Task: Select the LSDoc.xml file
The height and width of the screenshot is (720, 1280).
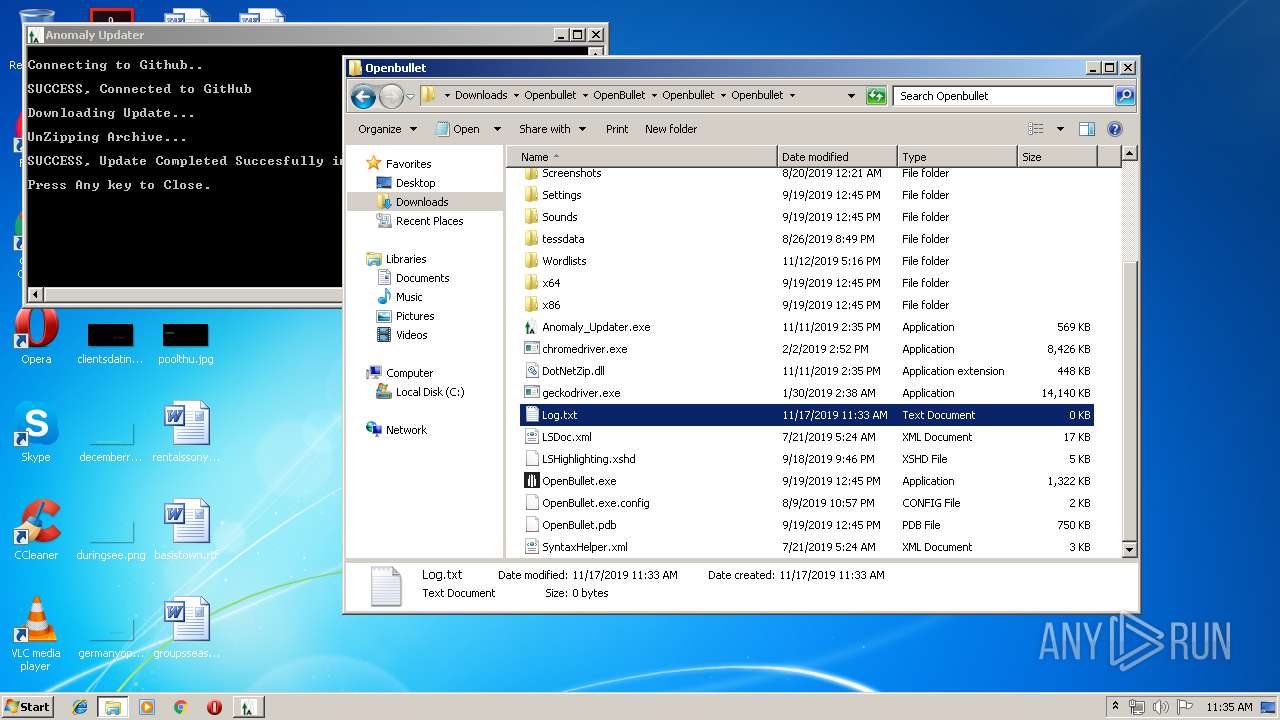Action: click(567, 437)
